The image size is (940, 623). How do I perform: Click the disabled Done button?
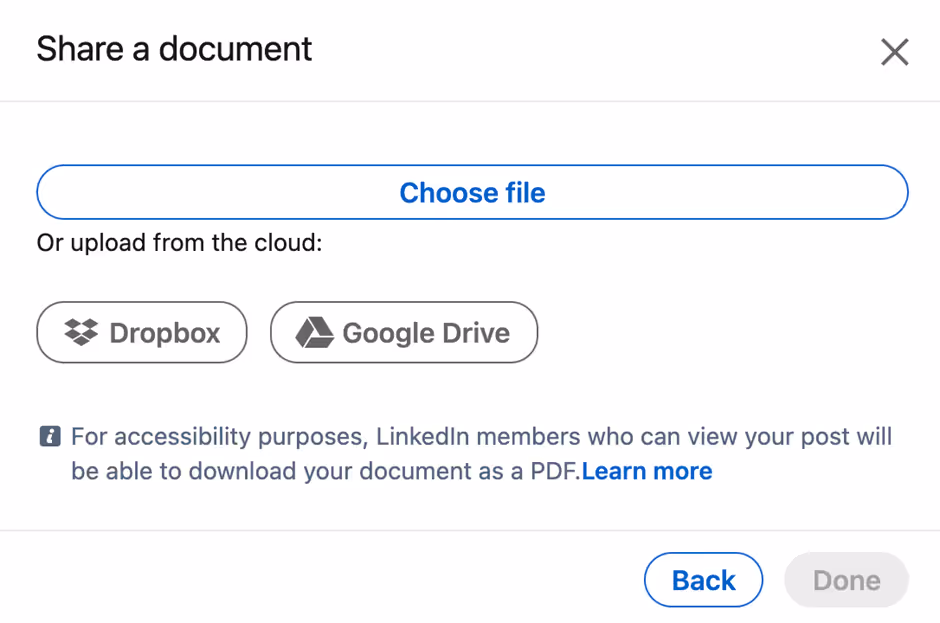tap(846, 580)
